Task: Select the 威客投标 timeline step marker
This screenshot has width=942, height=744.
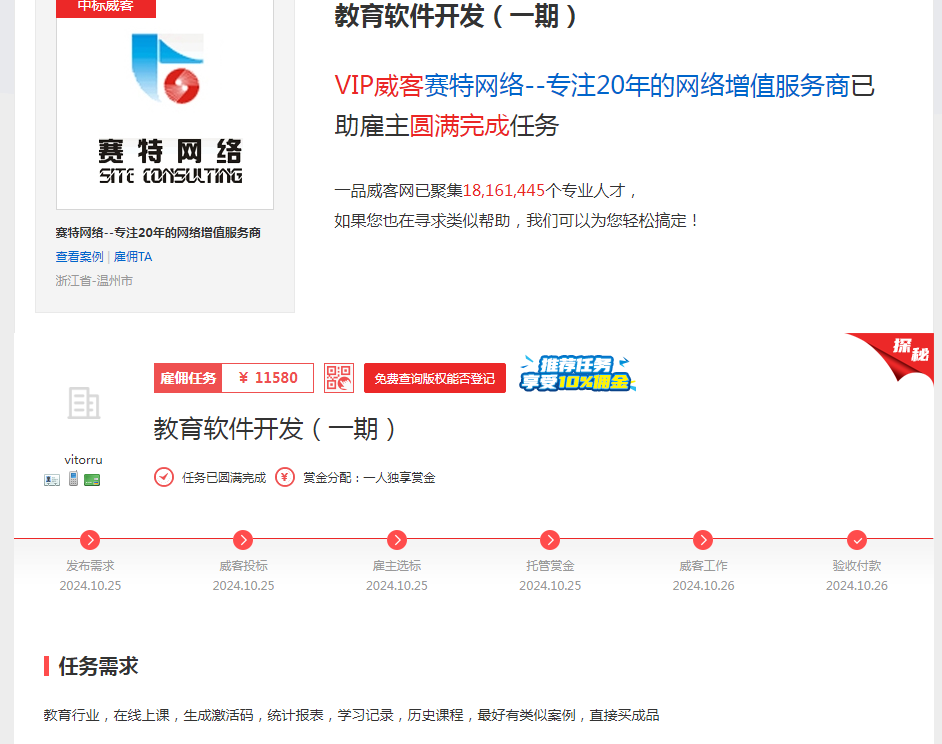Action: (243, 540)
